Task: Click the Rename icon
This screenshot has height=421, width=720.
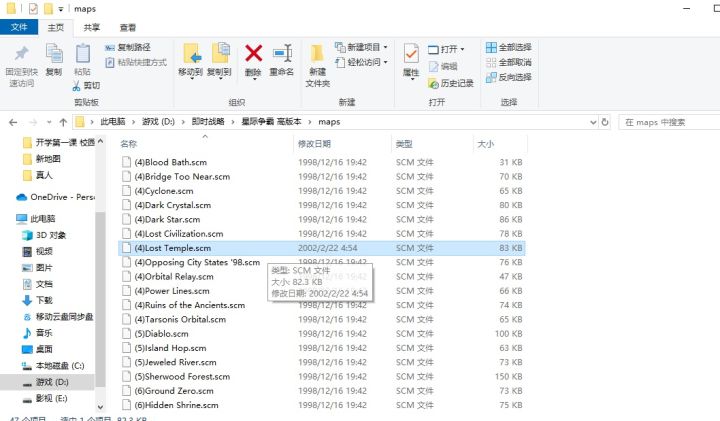Action: [282, 53]
